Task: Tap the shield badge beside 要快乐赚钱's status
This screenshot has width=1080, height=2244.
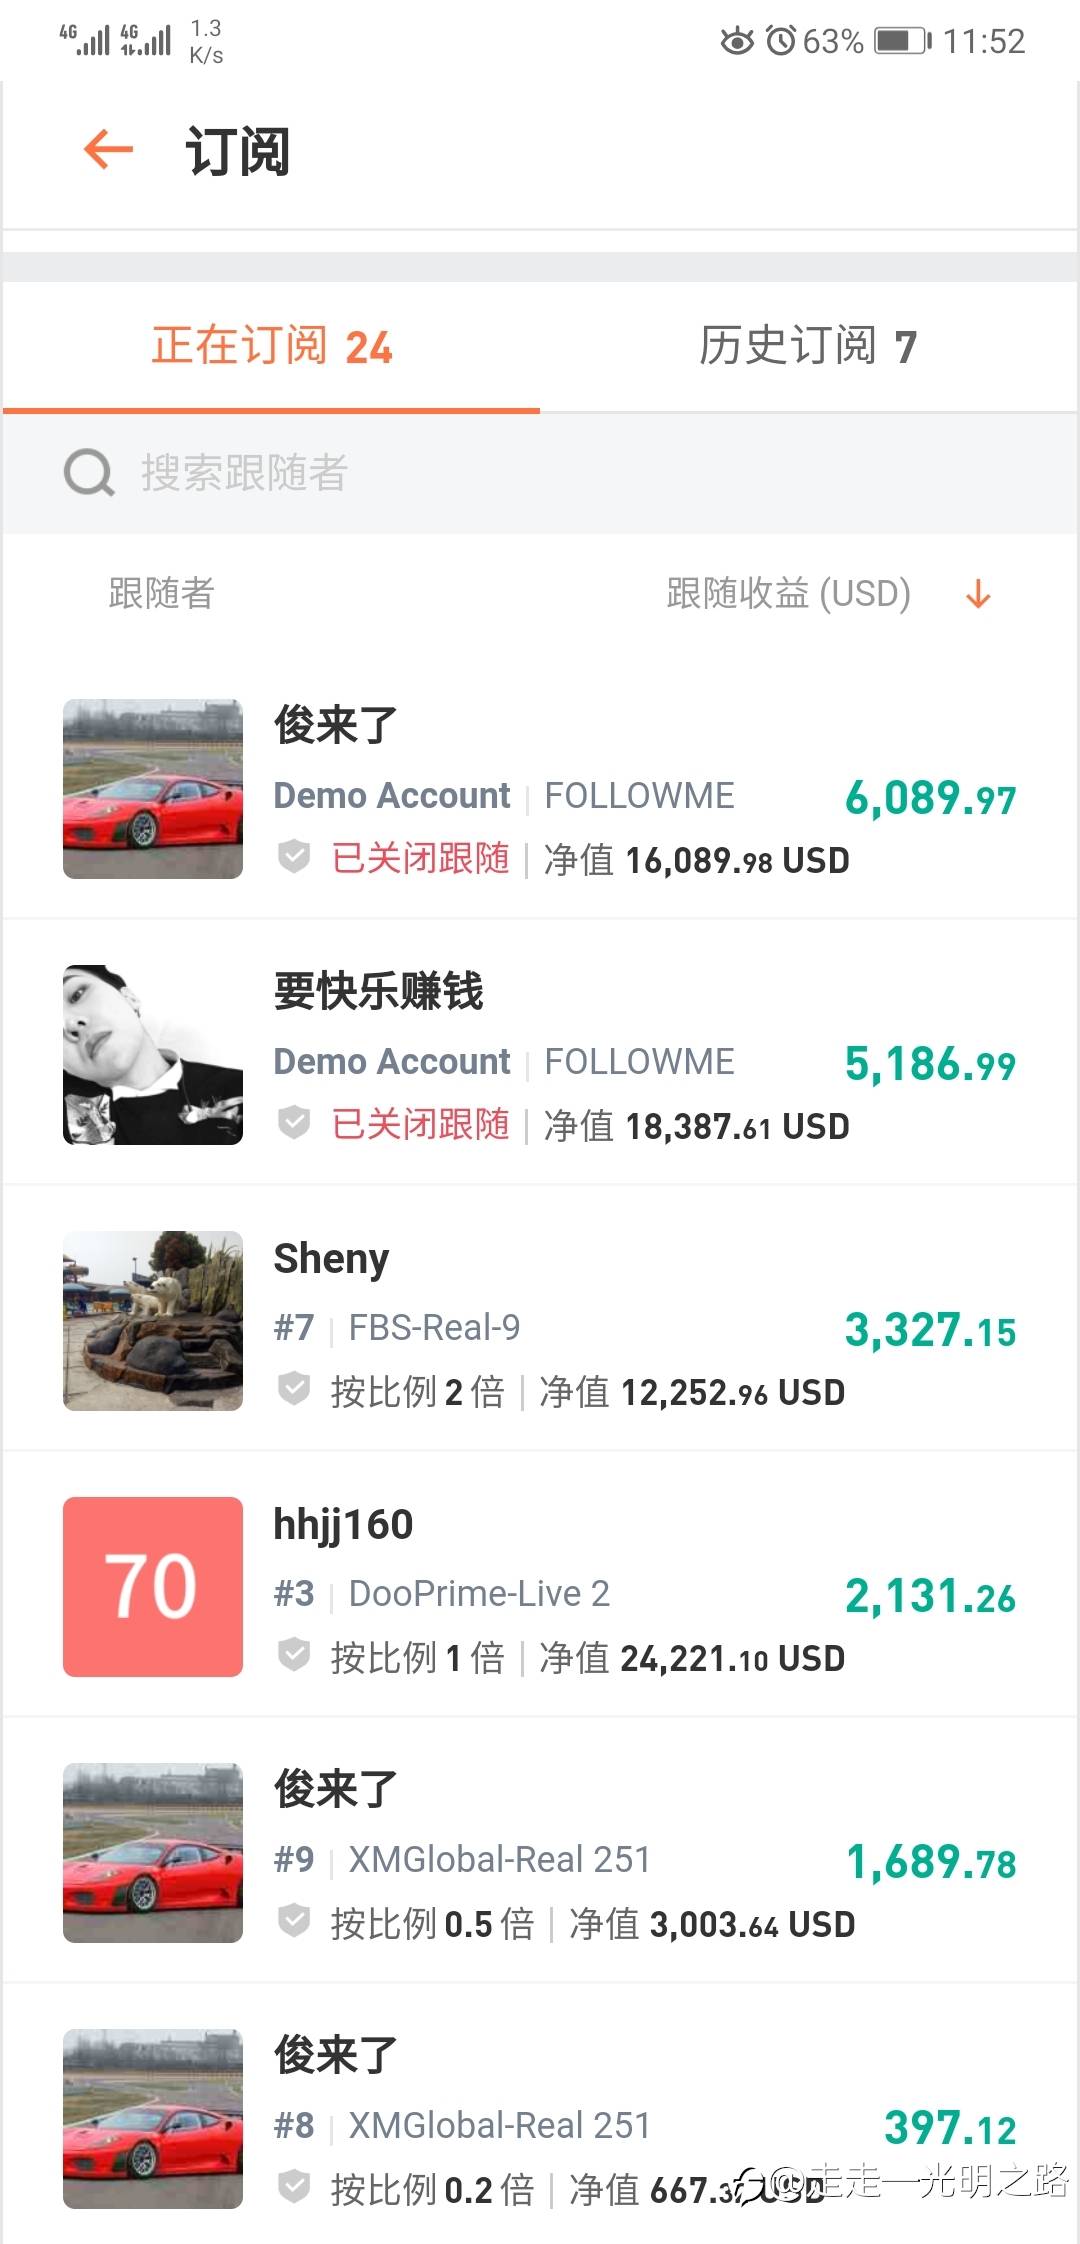Action: (294, 1123)
